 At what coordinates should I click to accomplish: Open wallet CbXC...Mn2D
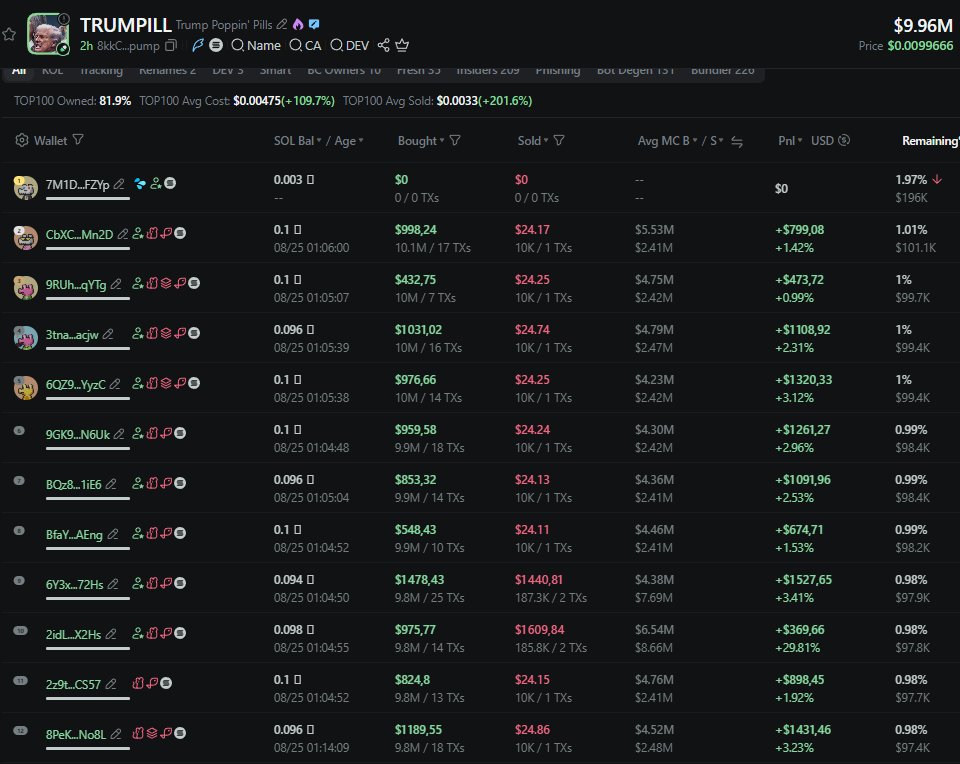coord(79,234)
